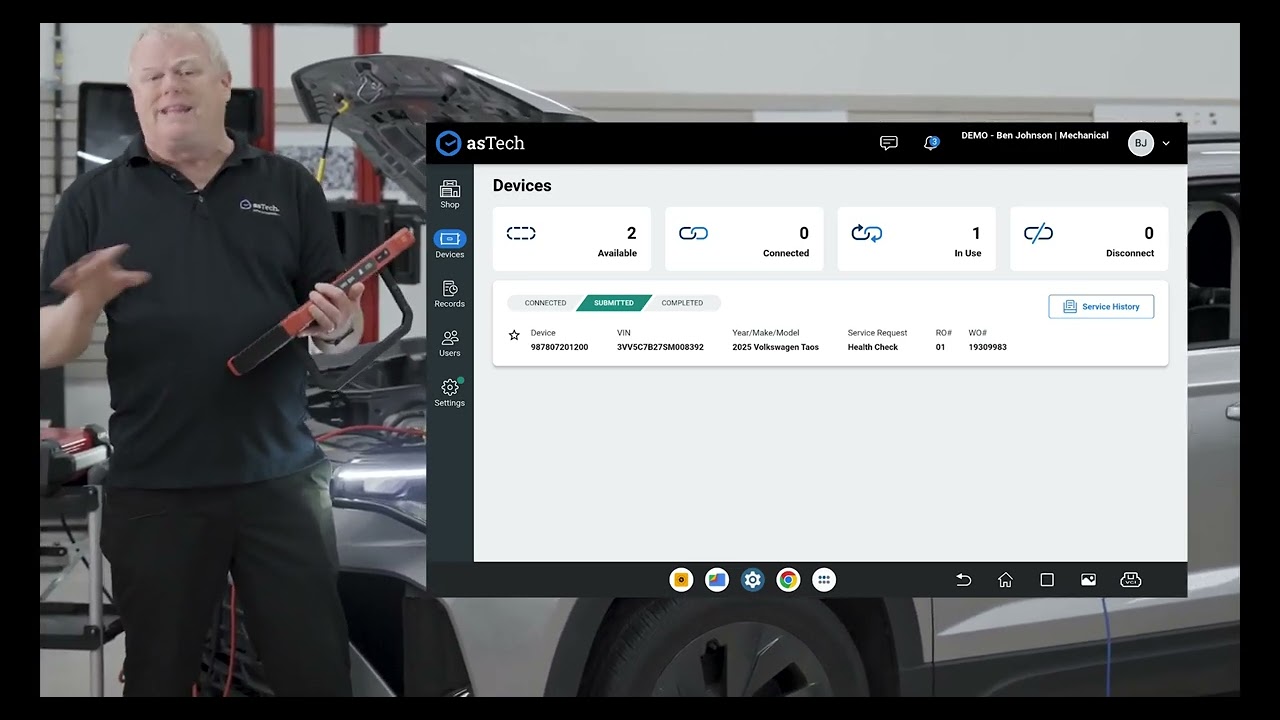Switch to the CONNECTED status tab

(x=545, y=303)
